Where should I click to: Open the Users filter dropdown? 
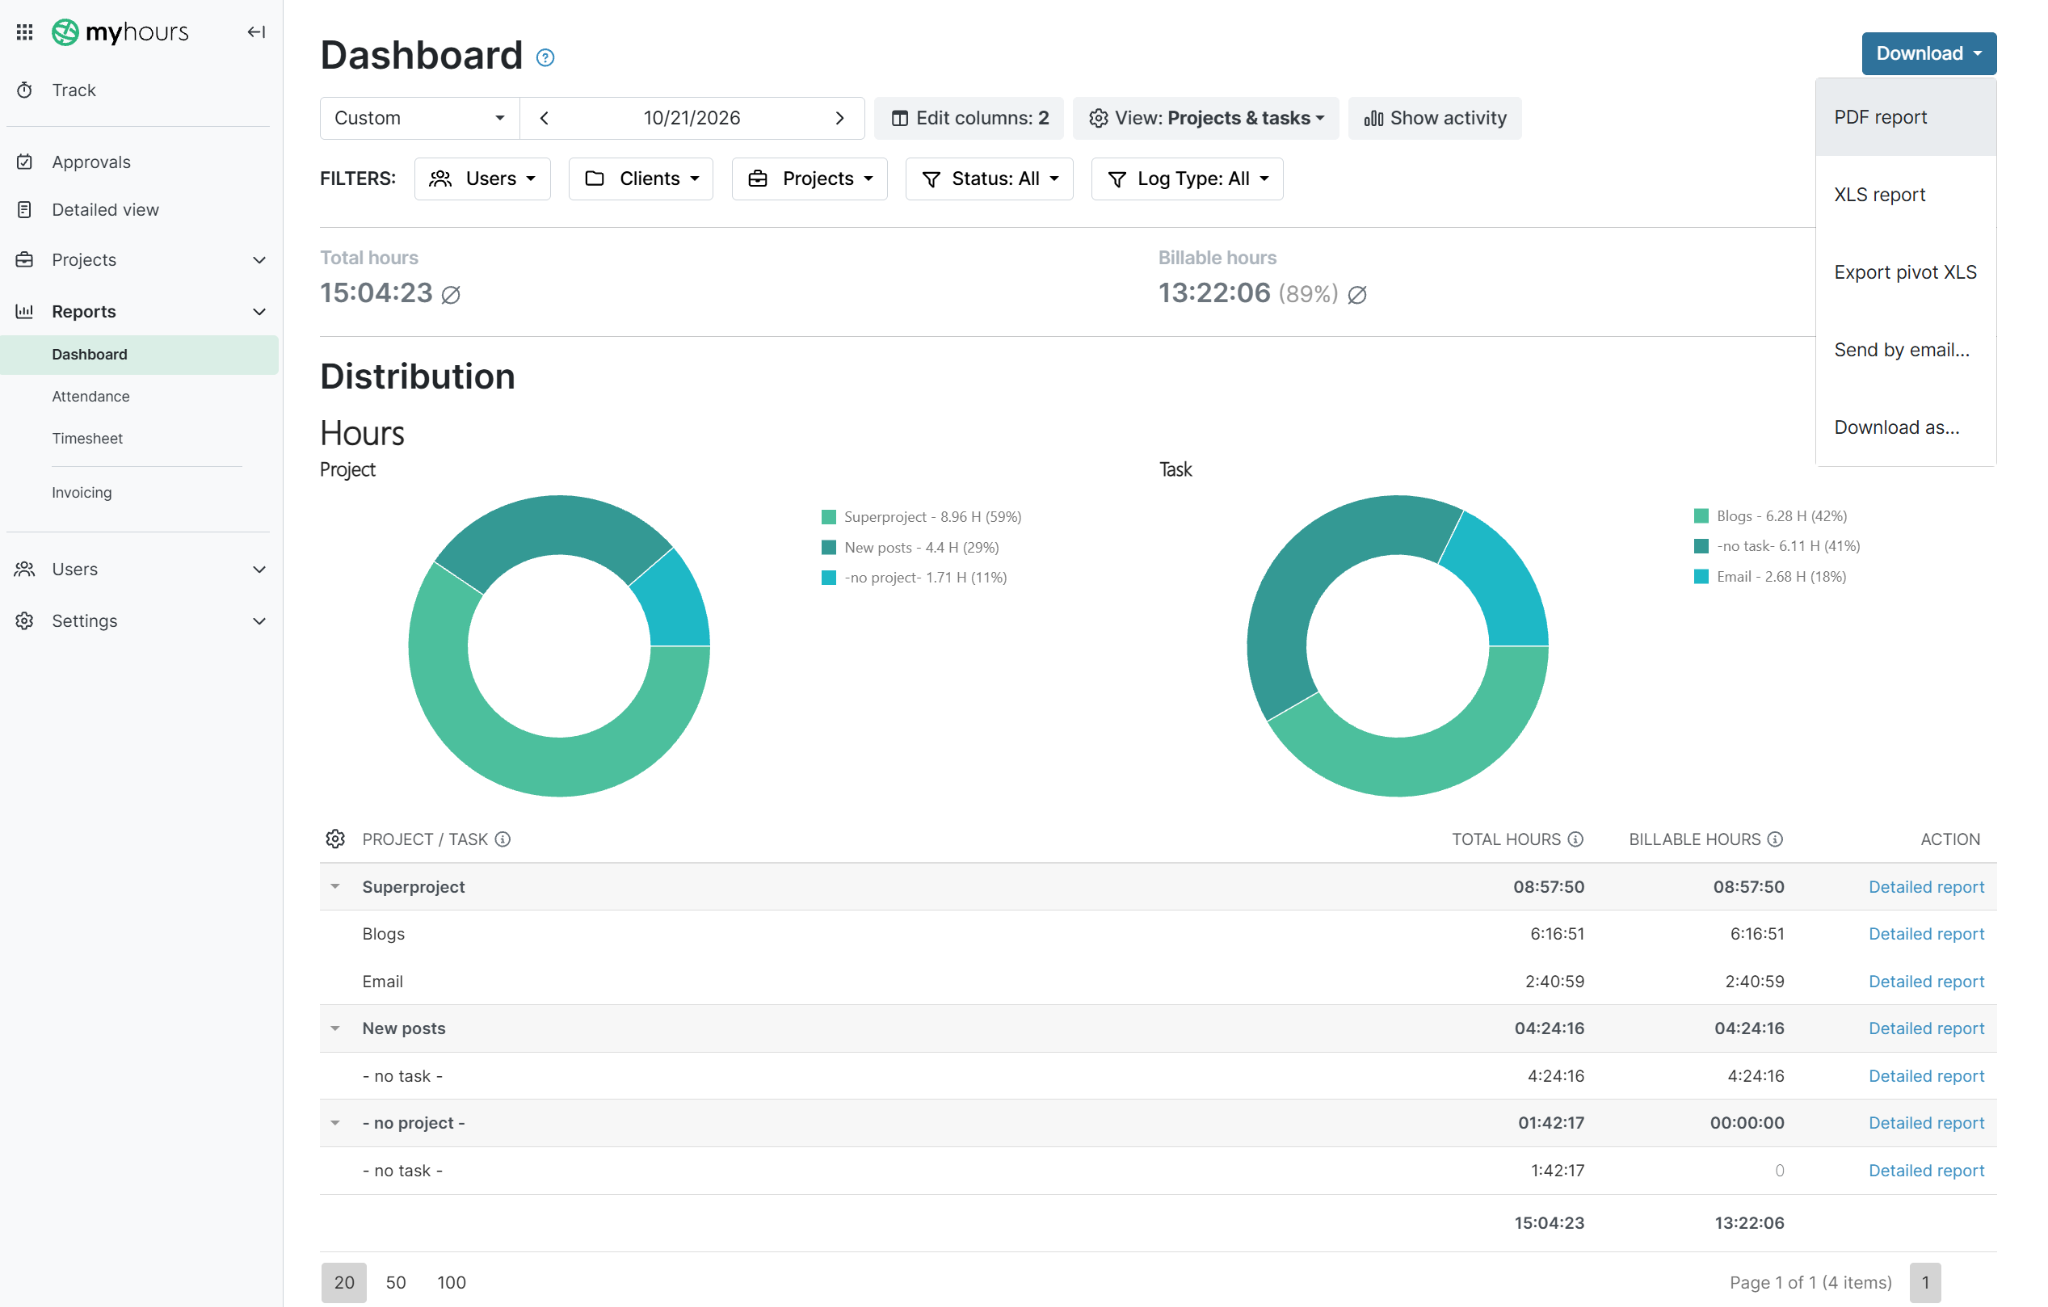[x=482, y=179]
